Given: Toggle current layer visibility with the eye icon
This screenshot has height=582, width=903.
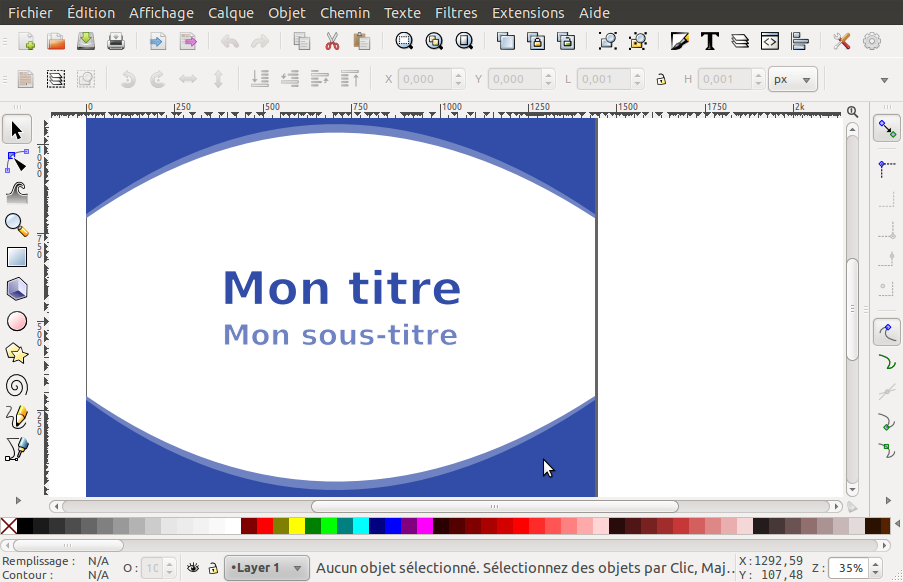Looking at the screenshot, I should coord(191,567).
